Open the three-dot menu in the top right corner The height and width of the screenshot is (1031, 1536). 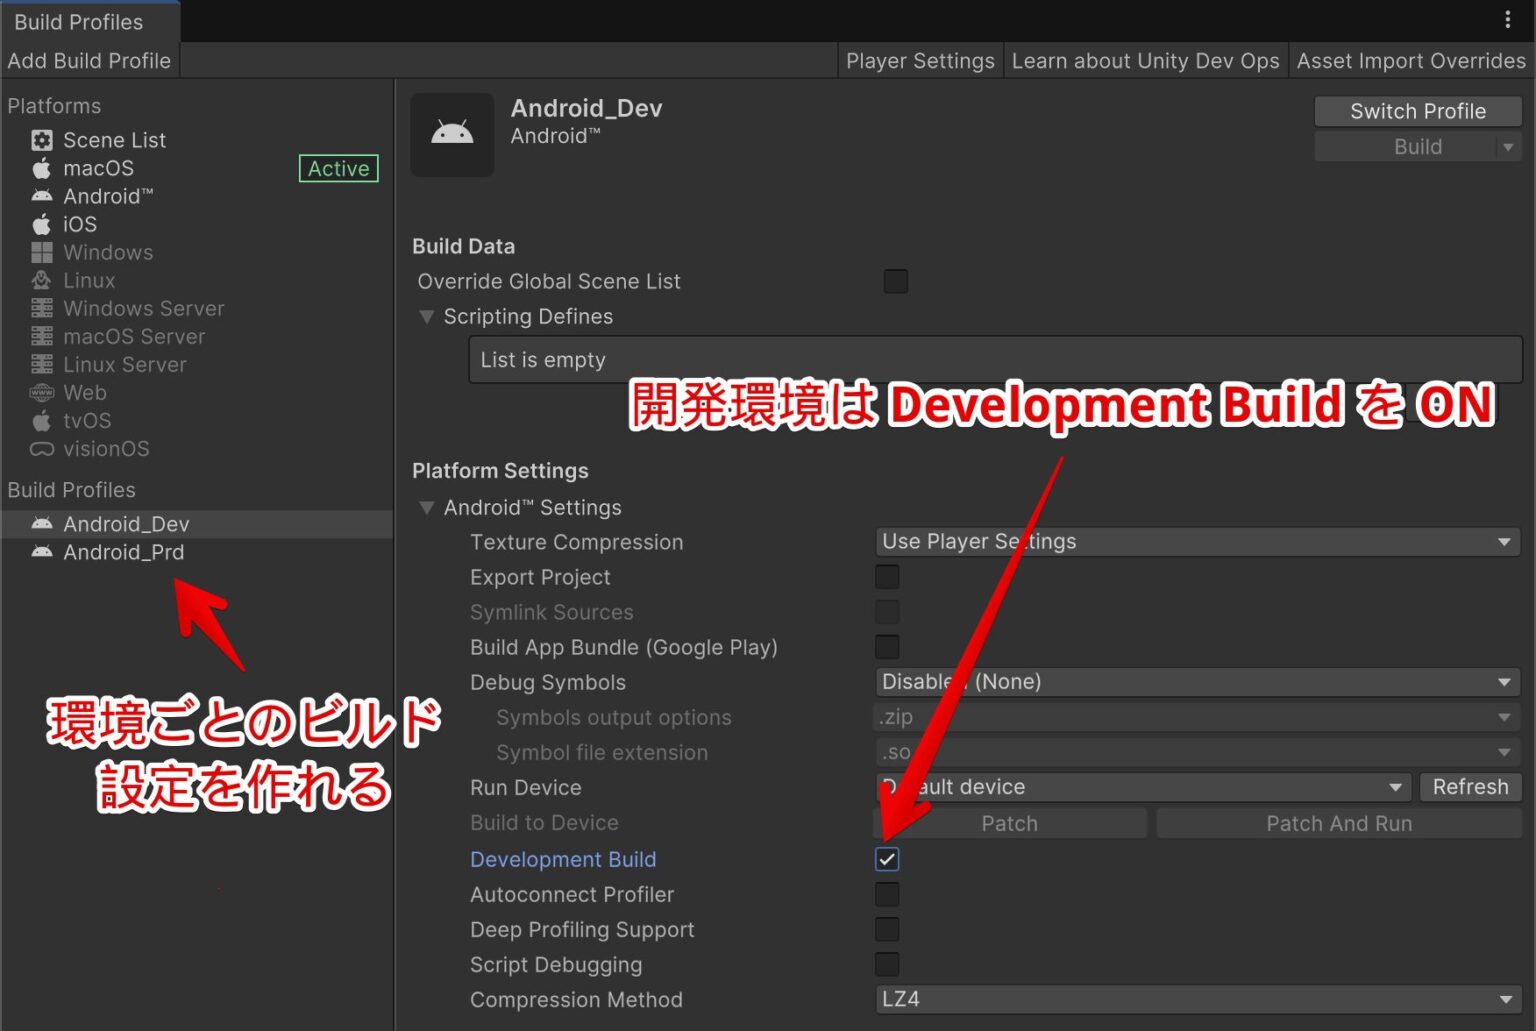pyautogui.click(x=1506, y=19)
